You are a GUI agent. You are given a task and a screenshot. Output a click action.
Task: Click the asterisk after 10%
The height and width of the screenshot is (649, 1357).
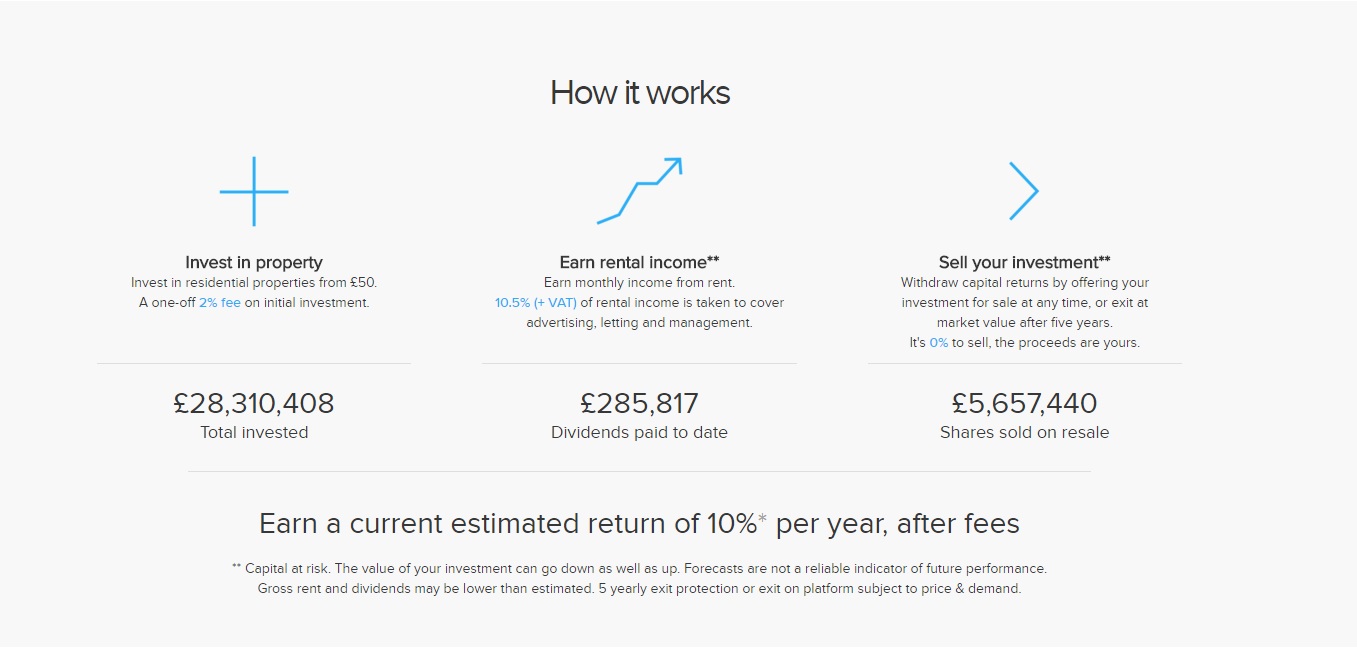tap(762, 518)
